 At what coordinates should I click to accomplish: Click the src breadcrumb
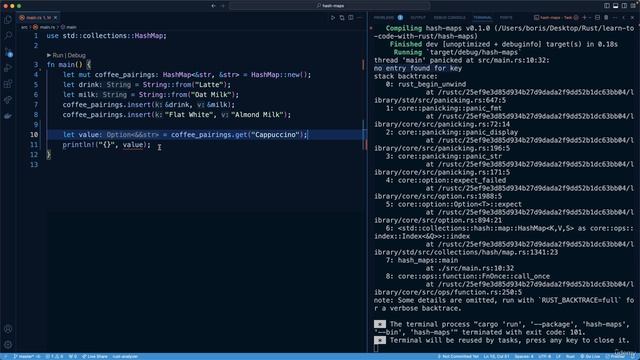tap(24, 27)
